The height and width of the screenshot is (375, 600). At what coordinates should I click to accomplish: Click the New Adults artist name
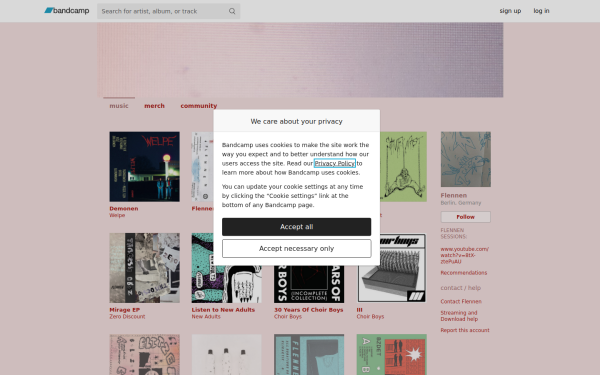pos(206,317)
